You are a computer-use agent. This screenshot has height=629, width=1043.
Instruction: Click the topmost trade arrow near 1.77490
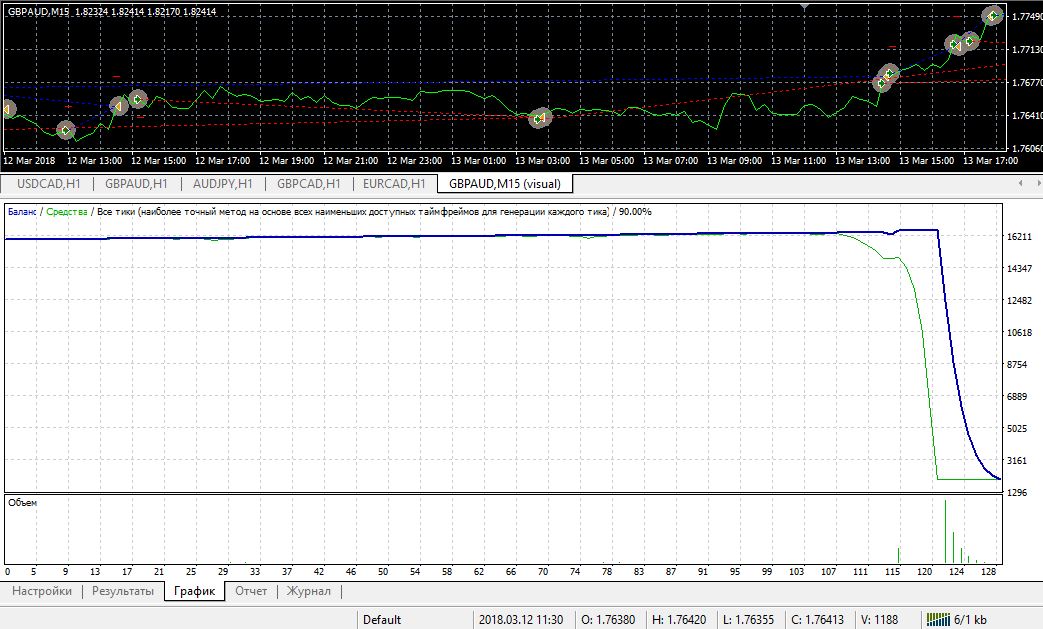tap(992, 15)
